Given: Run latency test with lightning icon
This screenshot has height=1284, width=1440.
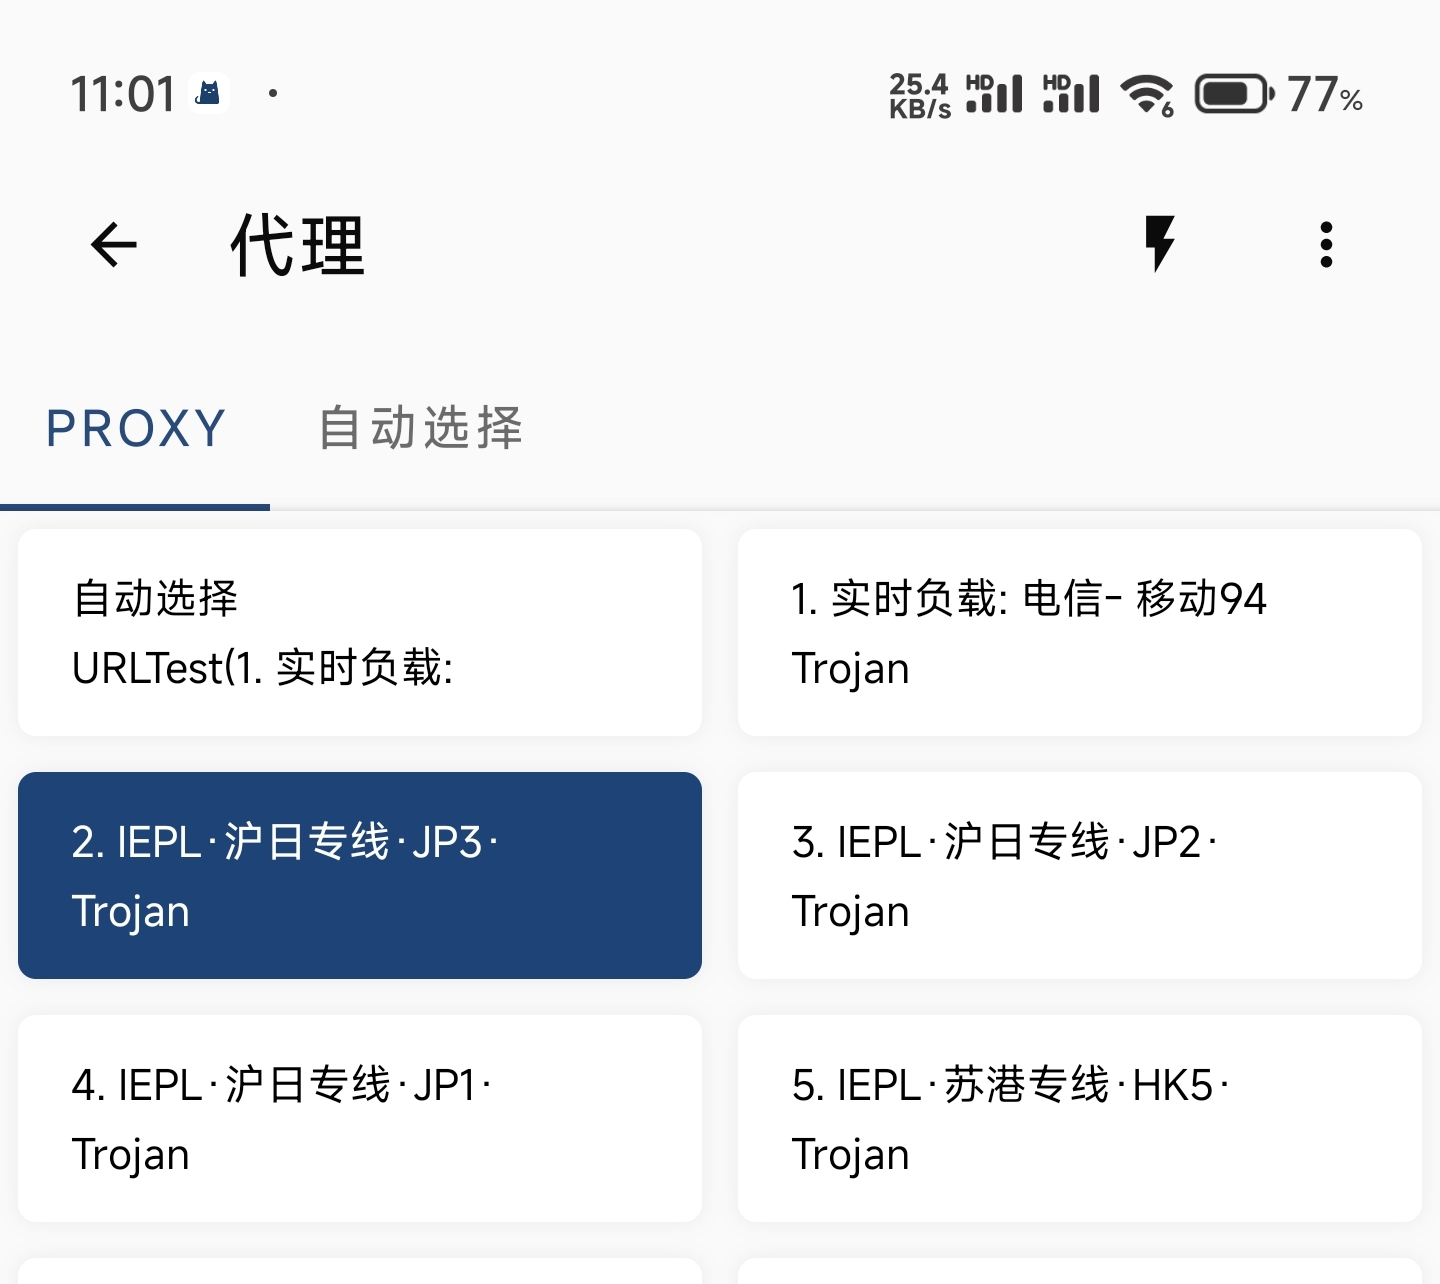Looking at the screenshot, I should 1160,244.
